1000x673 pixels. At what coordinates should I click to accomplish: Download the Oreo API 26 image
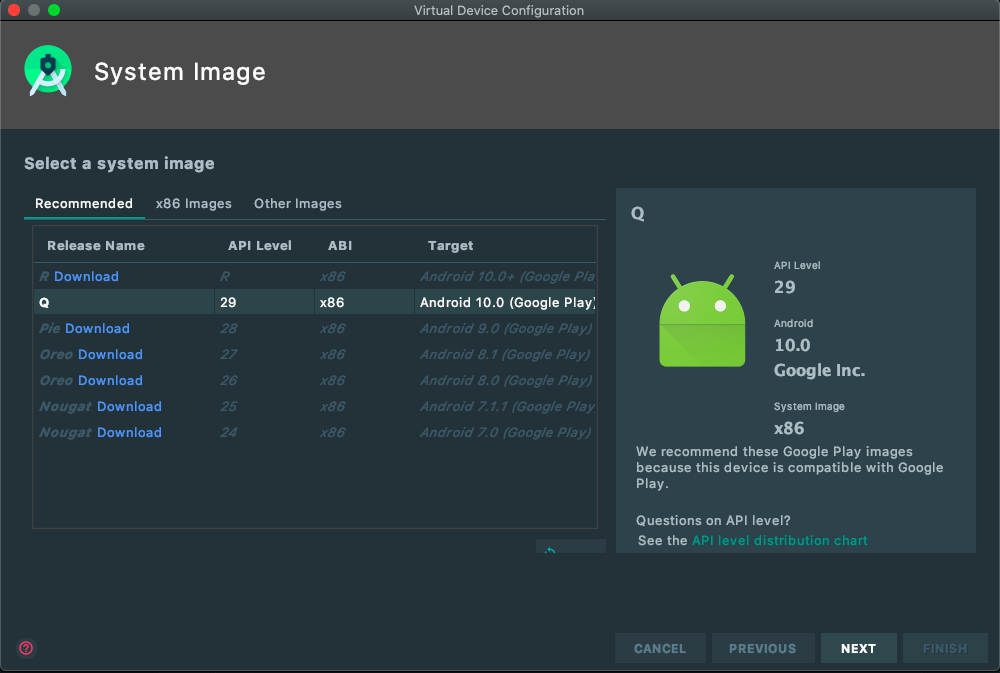[110, 380]
